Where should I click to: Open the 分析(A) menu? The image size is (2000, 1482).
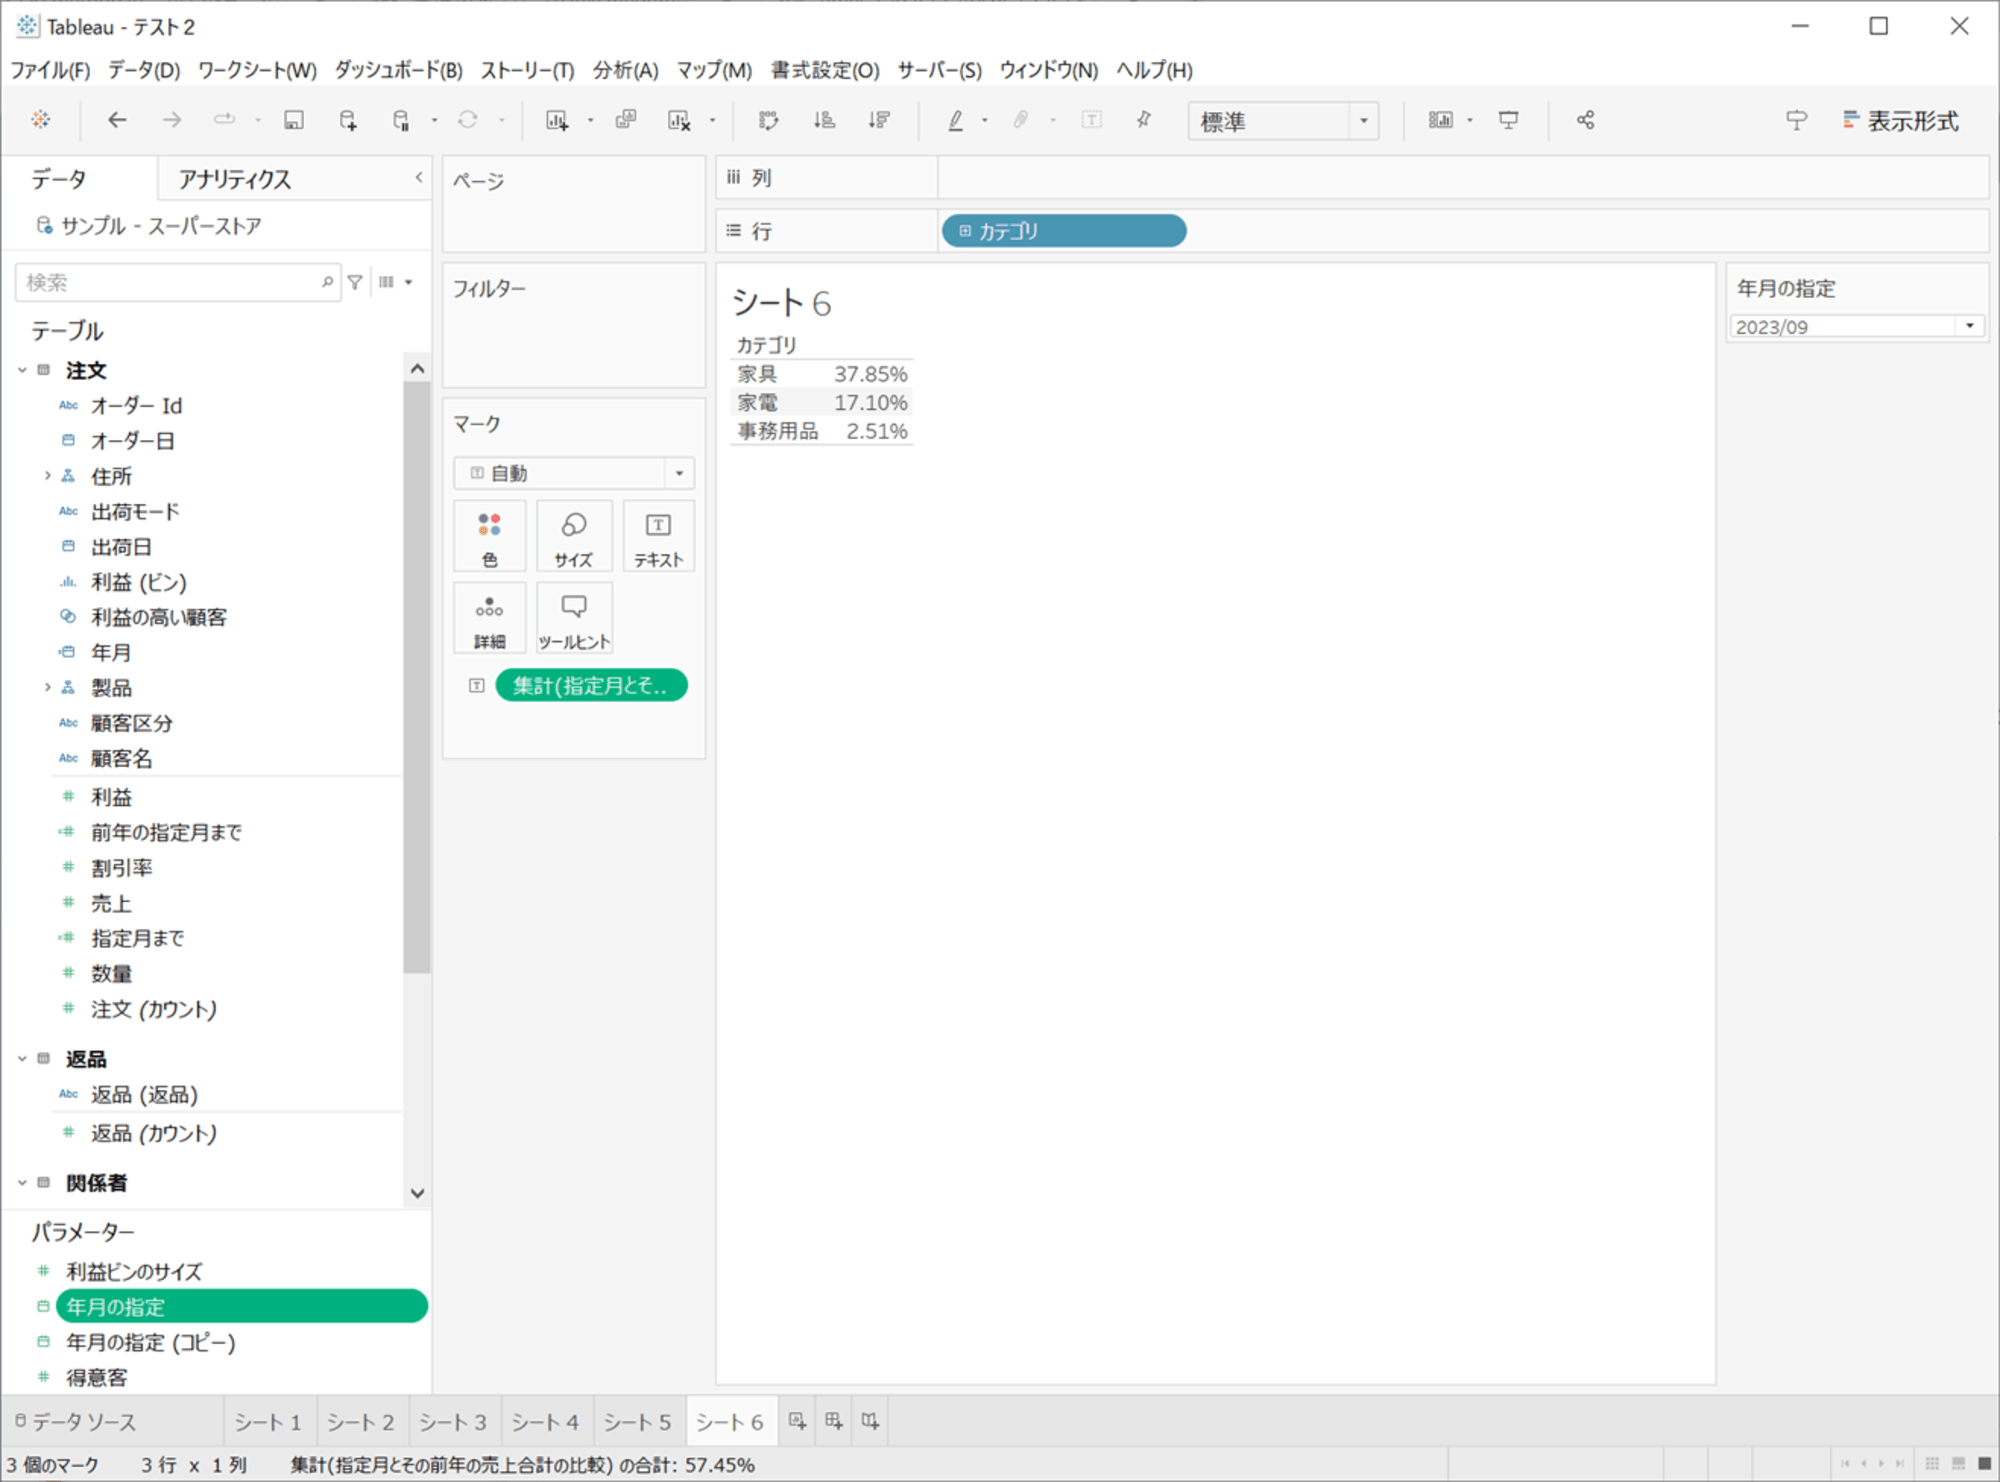click(625, 70)
